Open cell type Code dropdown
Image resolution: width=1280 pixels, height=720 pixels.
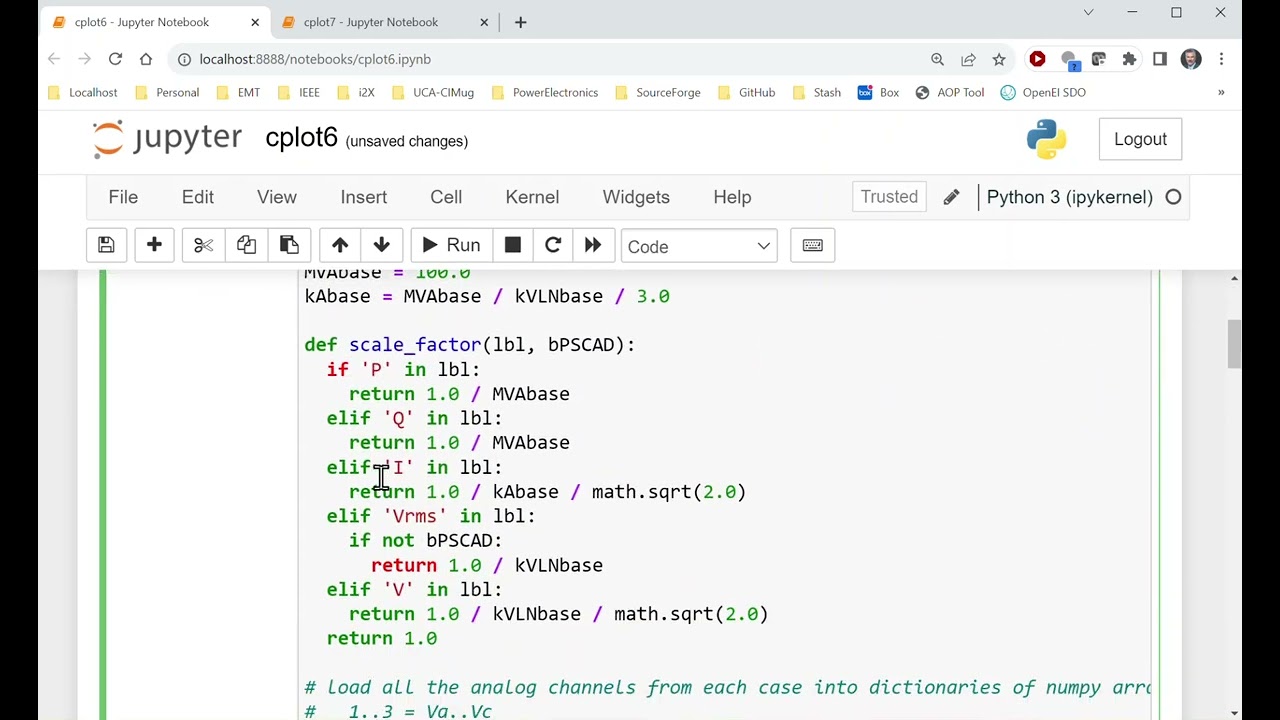pos(698,246)
